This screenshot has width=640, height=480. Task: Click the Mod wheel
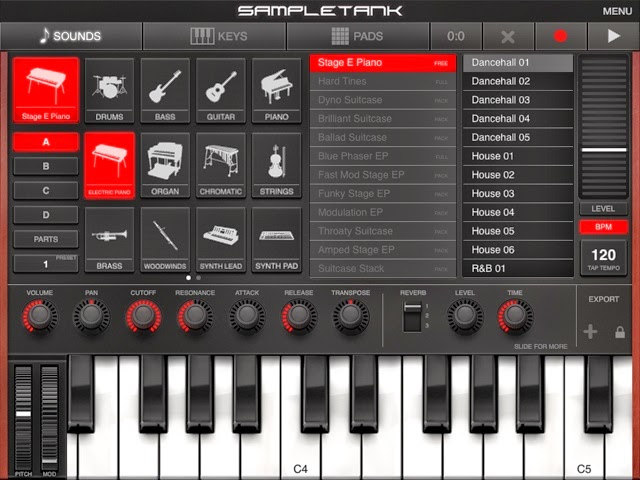[x=49, y=417]
